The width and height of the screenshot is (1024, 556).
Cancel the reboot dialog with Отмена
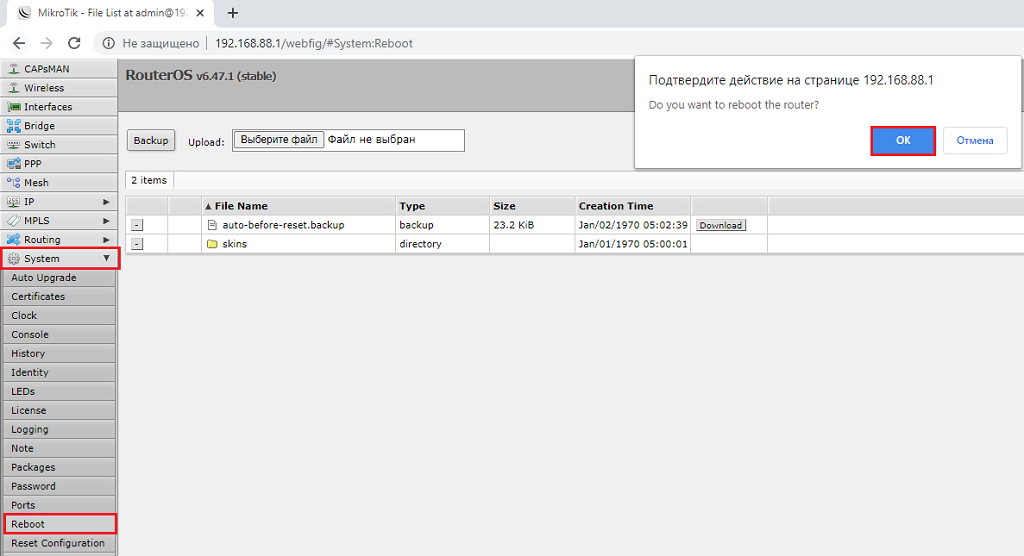(x=974, y=141)
